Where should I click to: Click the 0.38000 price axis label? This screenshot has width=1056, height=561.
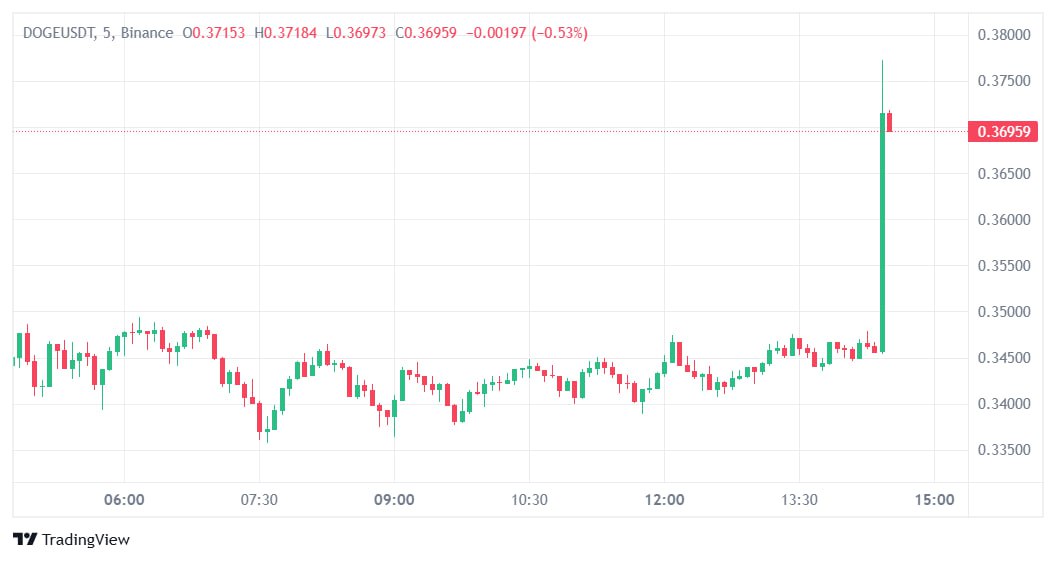click(1003, 35)
